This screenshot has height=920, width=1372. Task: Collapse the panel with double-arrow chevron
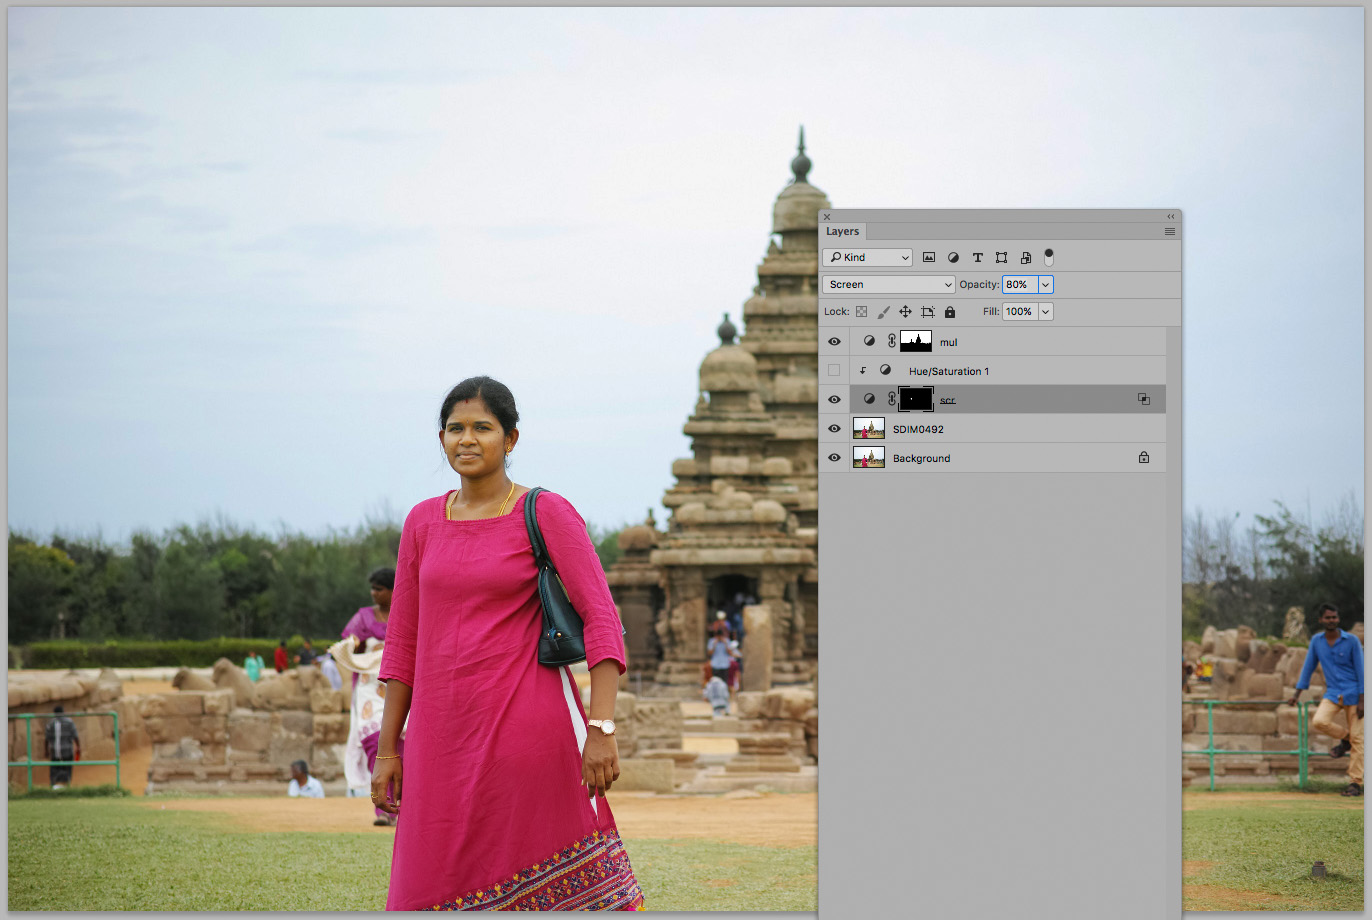point(1168,216)
